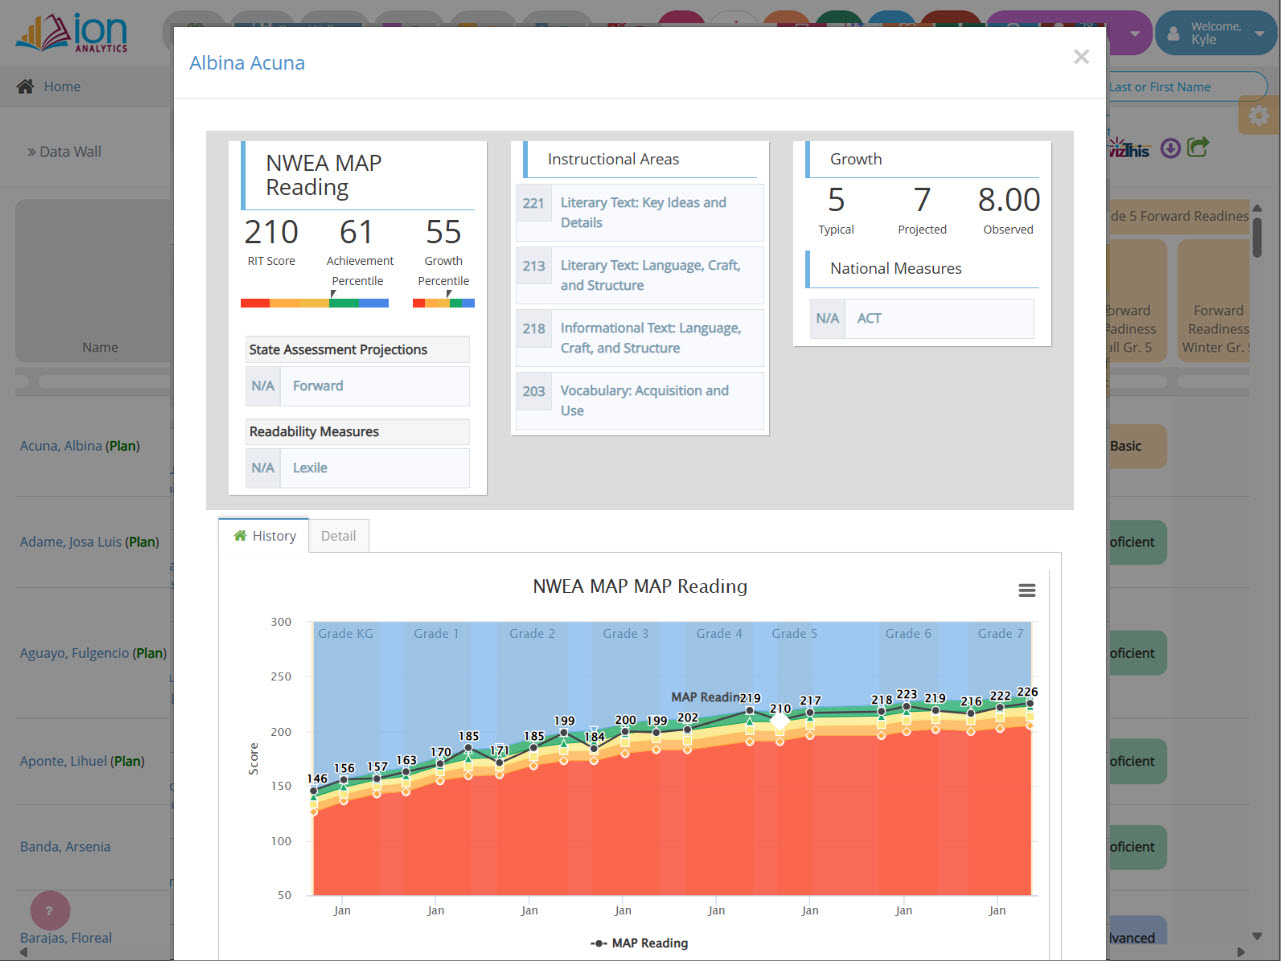Select the History tab
1281x961 pixels.
pyautogui.click(x=264, y=536)
